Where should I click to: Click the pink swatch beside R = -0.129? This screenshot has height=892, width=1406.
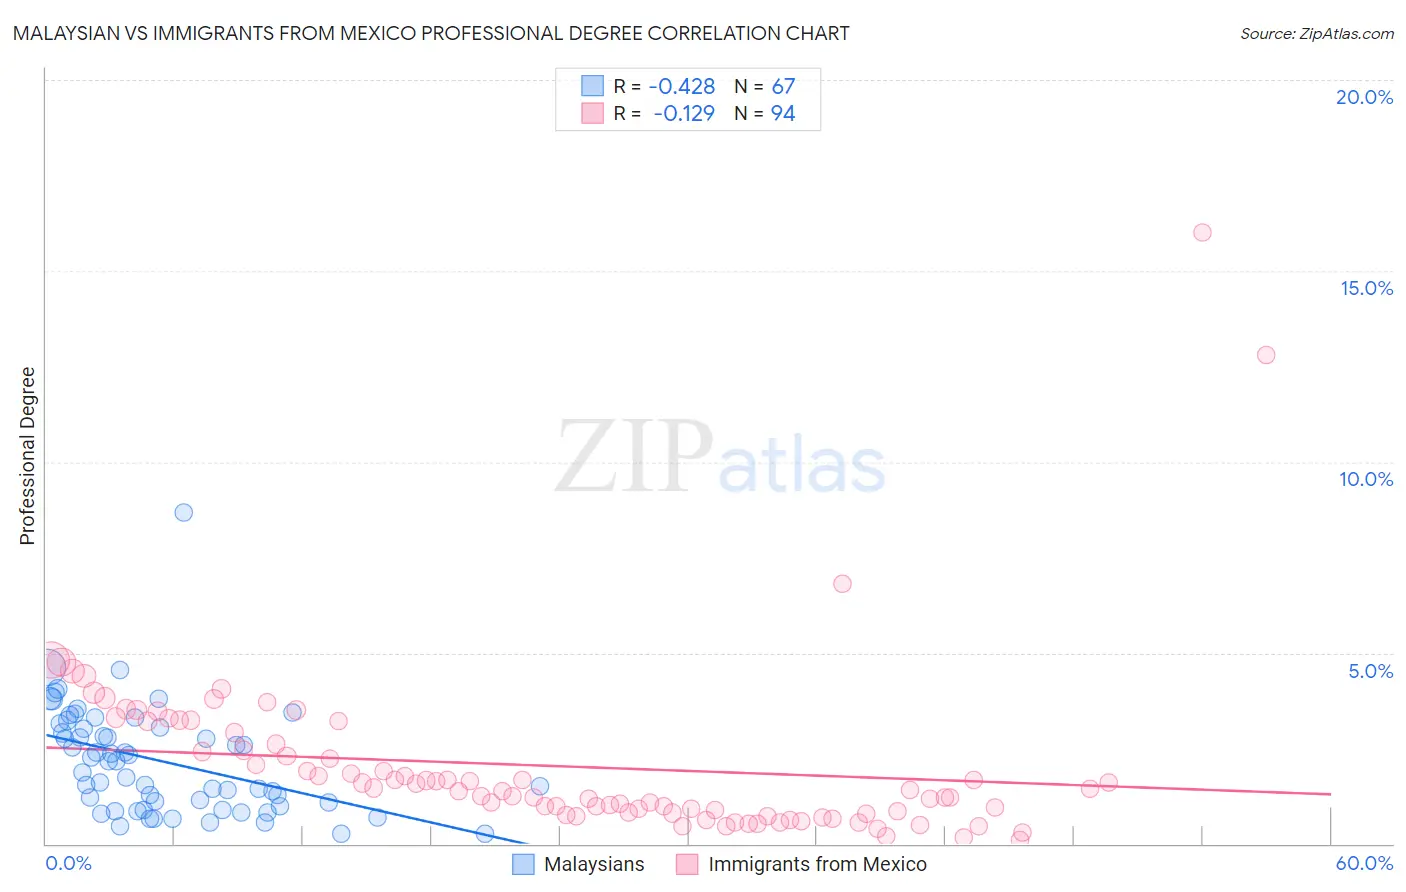593,113
